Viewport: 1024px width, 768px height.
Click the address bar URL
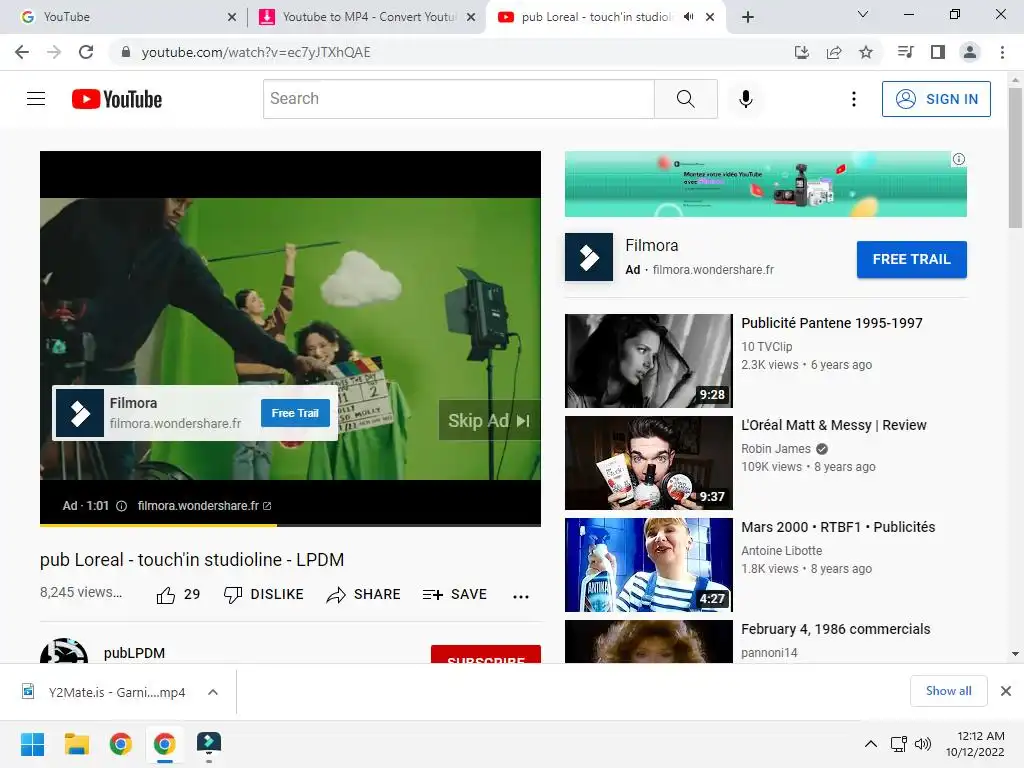tap(256, 52)
